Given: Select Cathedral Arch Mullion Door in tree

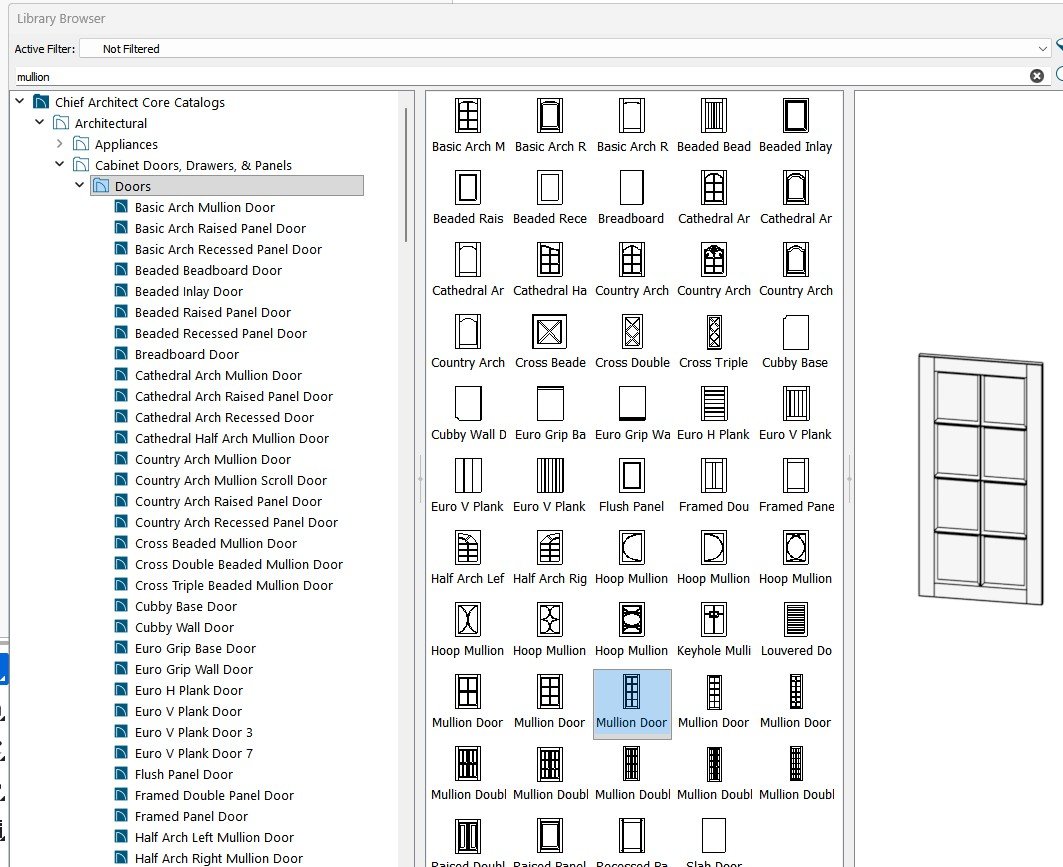Looking at the screenshot, I should coord(218,375).
